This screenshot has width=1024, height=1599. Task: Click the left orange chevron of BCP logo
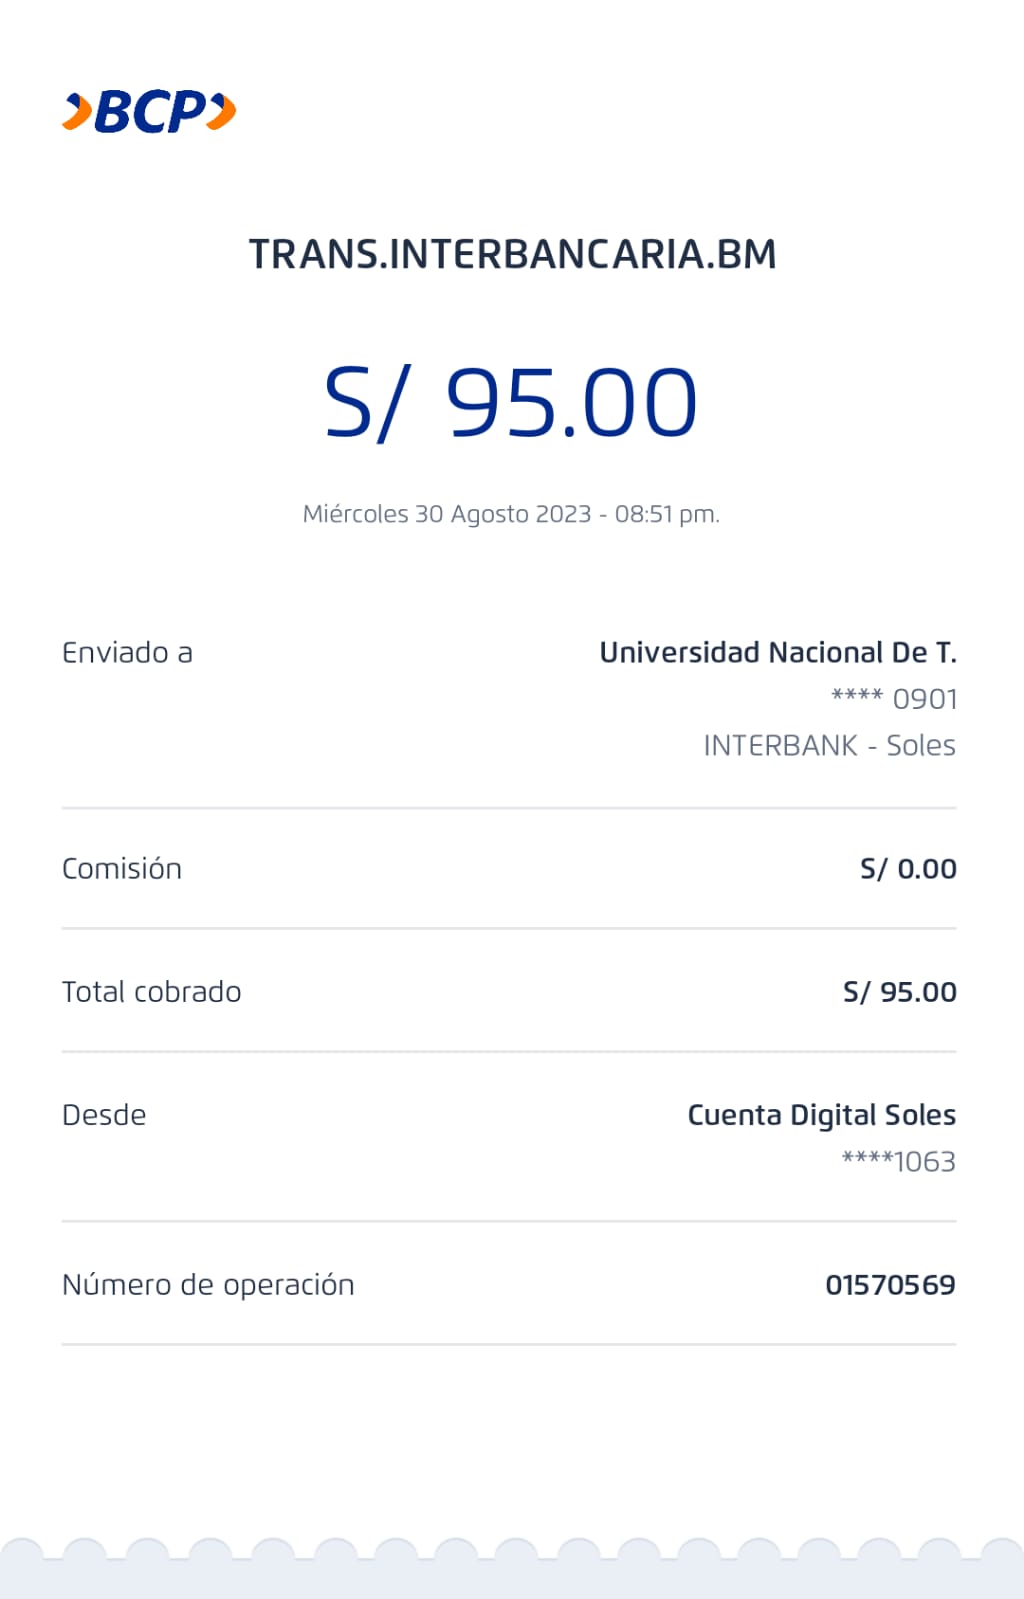pyautogui.click(x=77, y=112)
